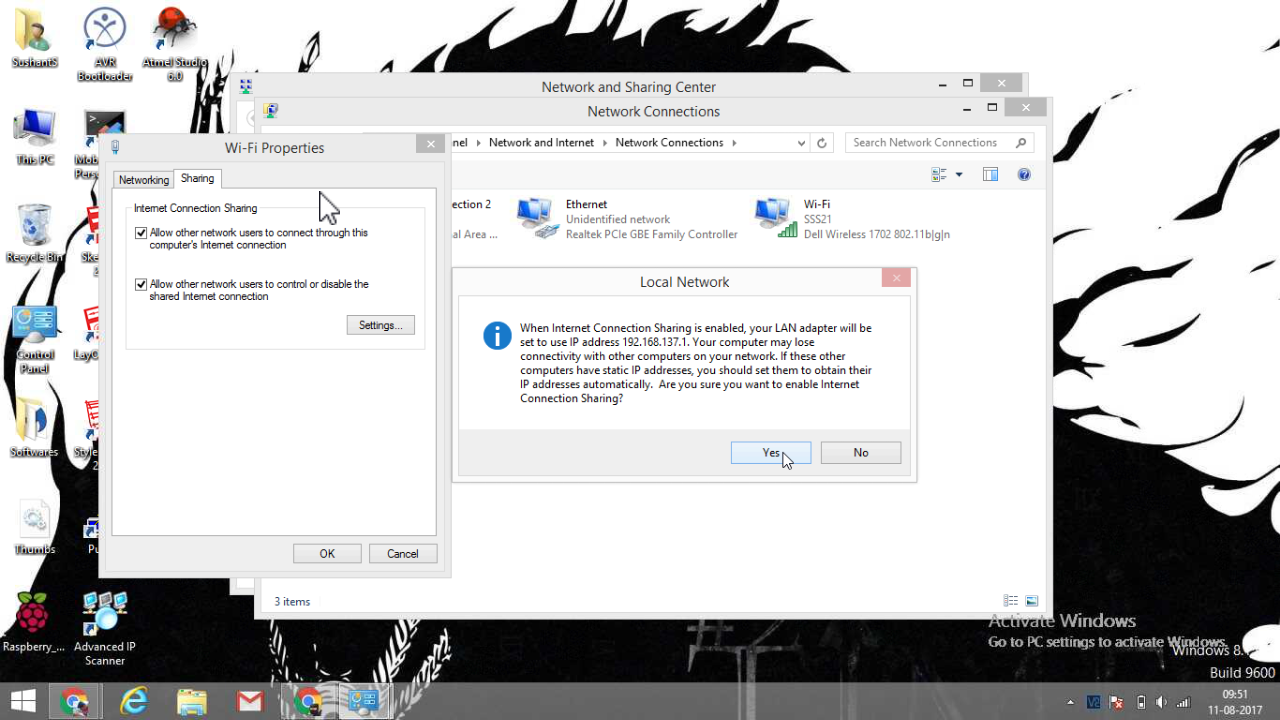This screenshot has height=720, width=1280.
Task: Click the search magnifier icon
Action: coord(1021,143)
